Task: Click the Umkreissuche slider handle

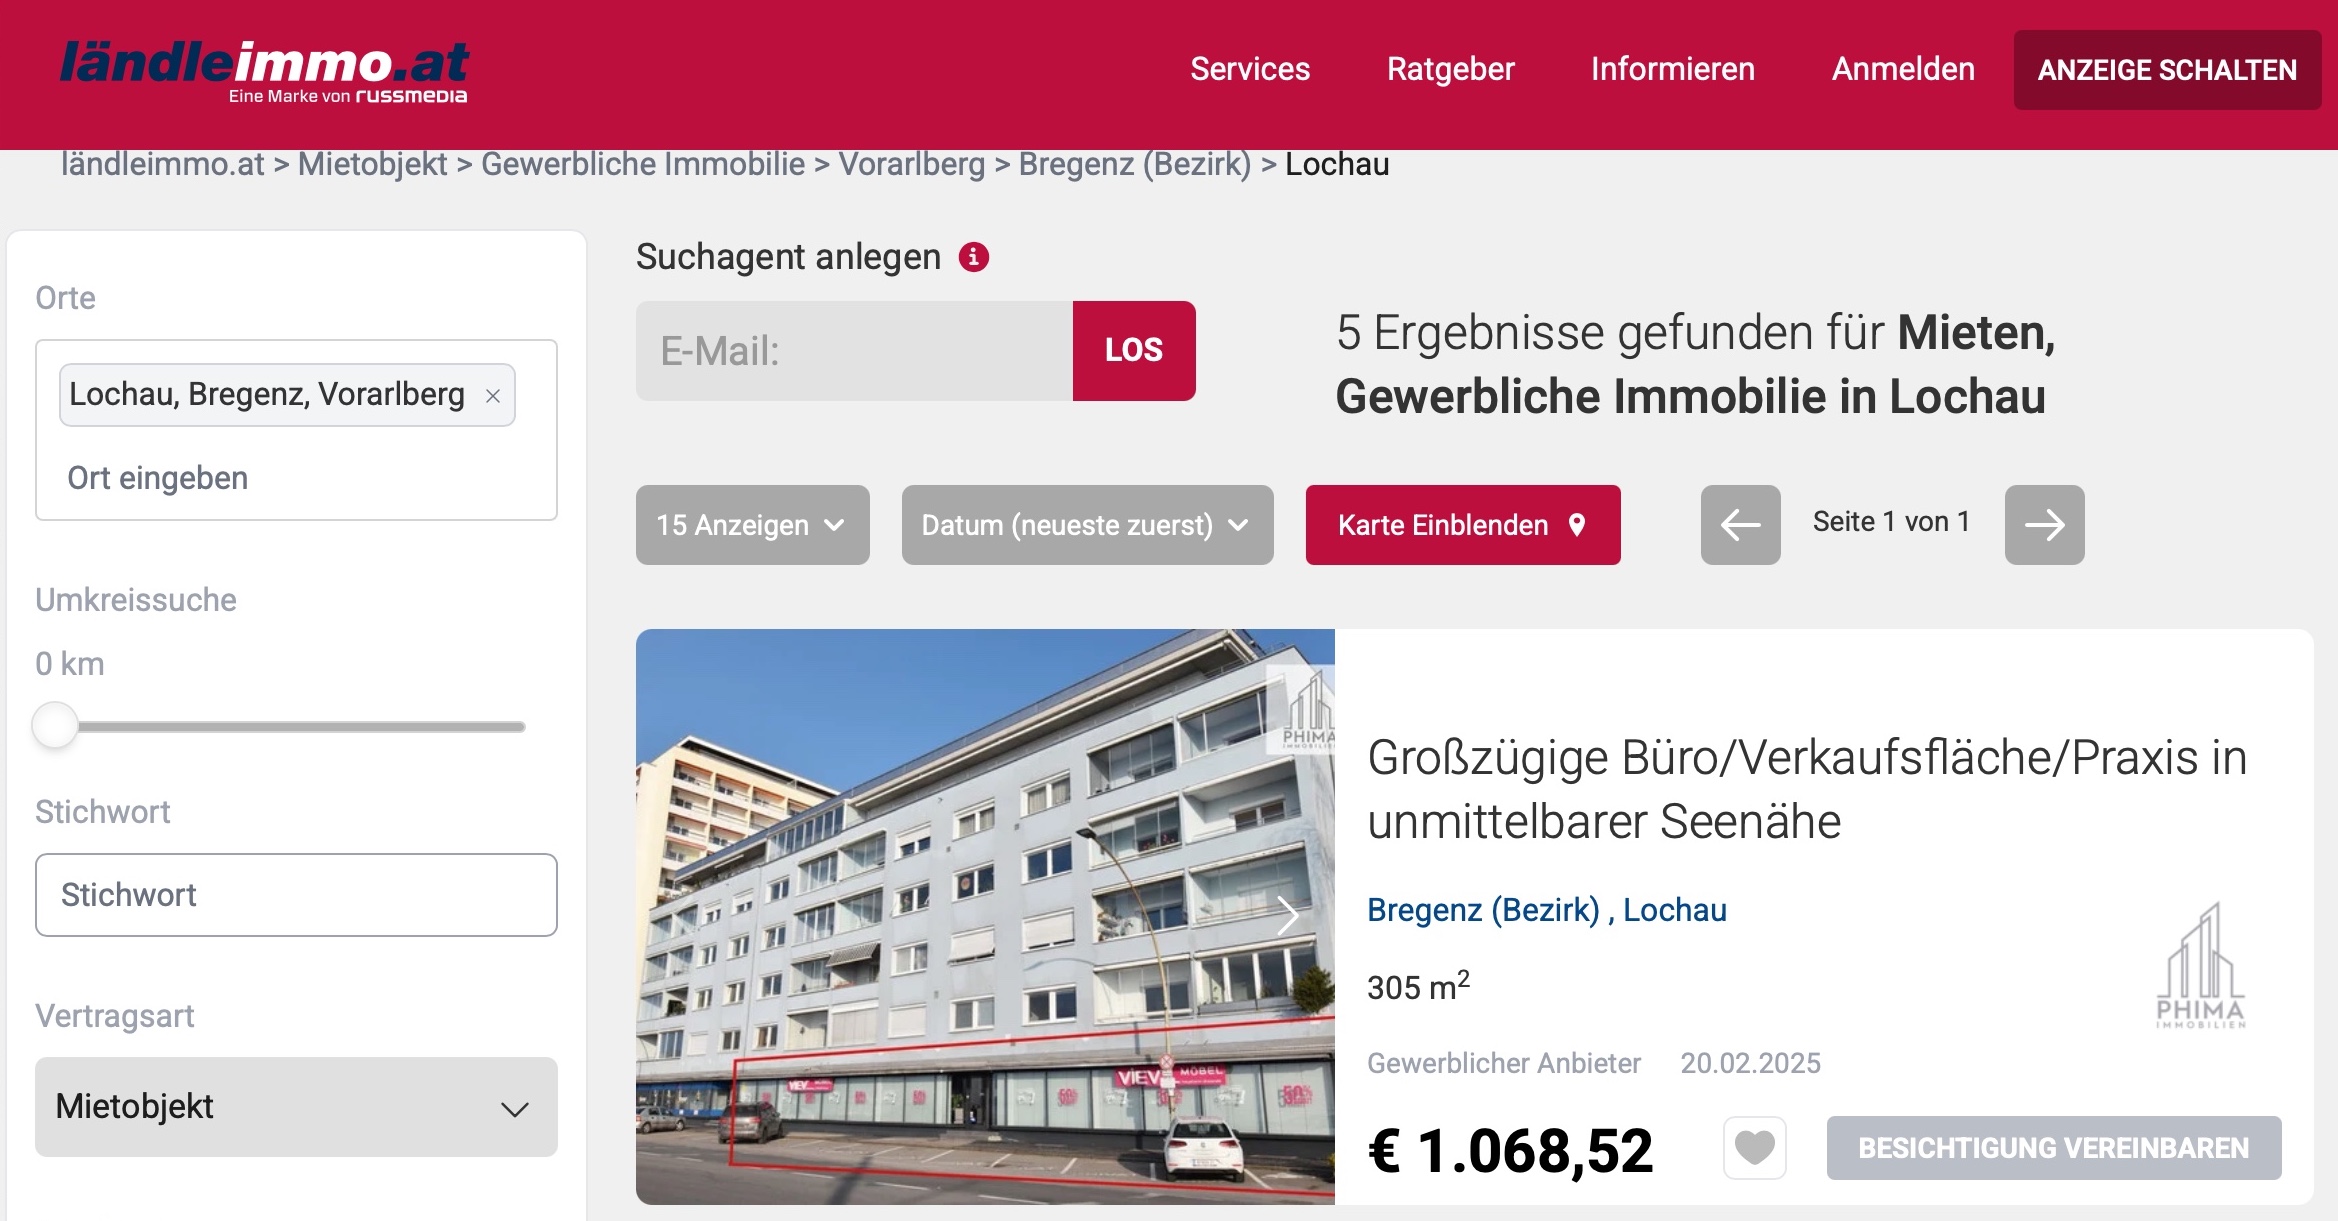Action: (55, 725)
